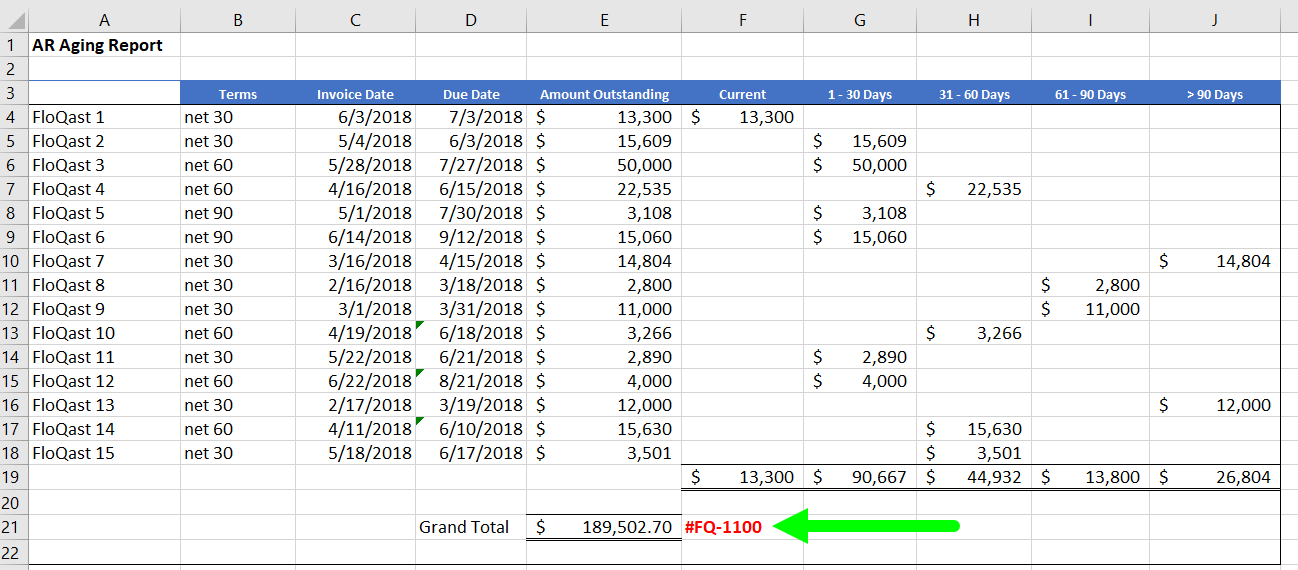Viewport: 1298px width, 570px height.
Task: Click the Terms header cell
Action: (x=238, y=94)
